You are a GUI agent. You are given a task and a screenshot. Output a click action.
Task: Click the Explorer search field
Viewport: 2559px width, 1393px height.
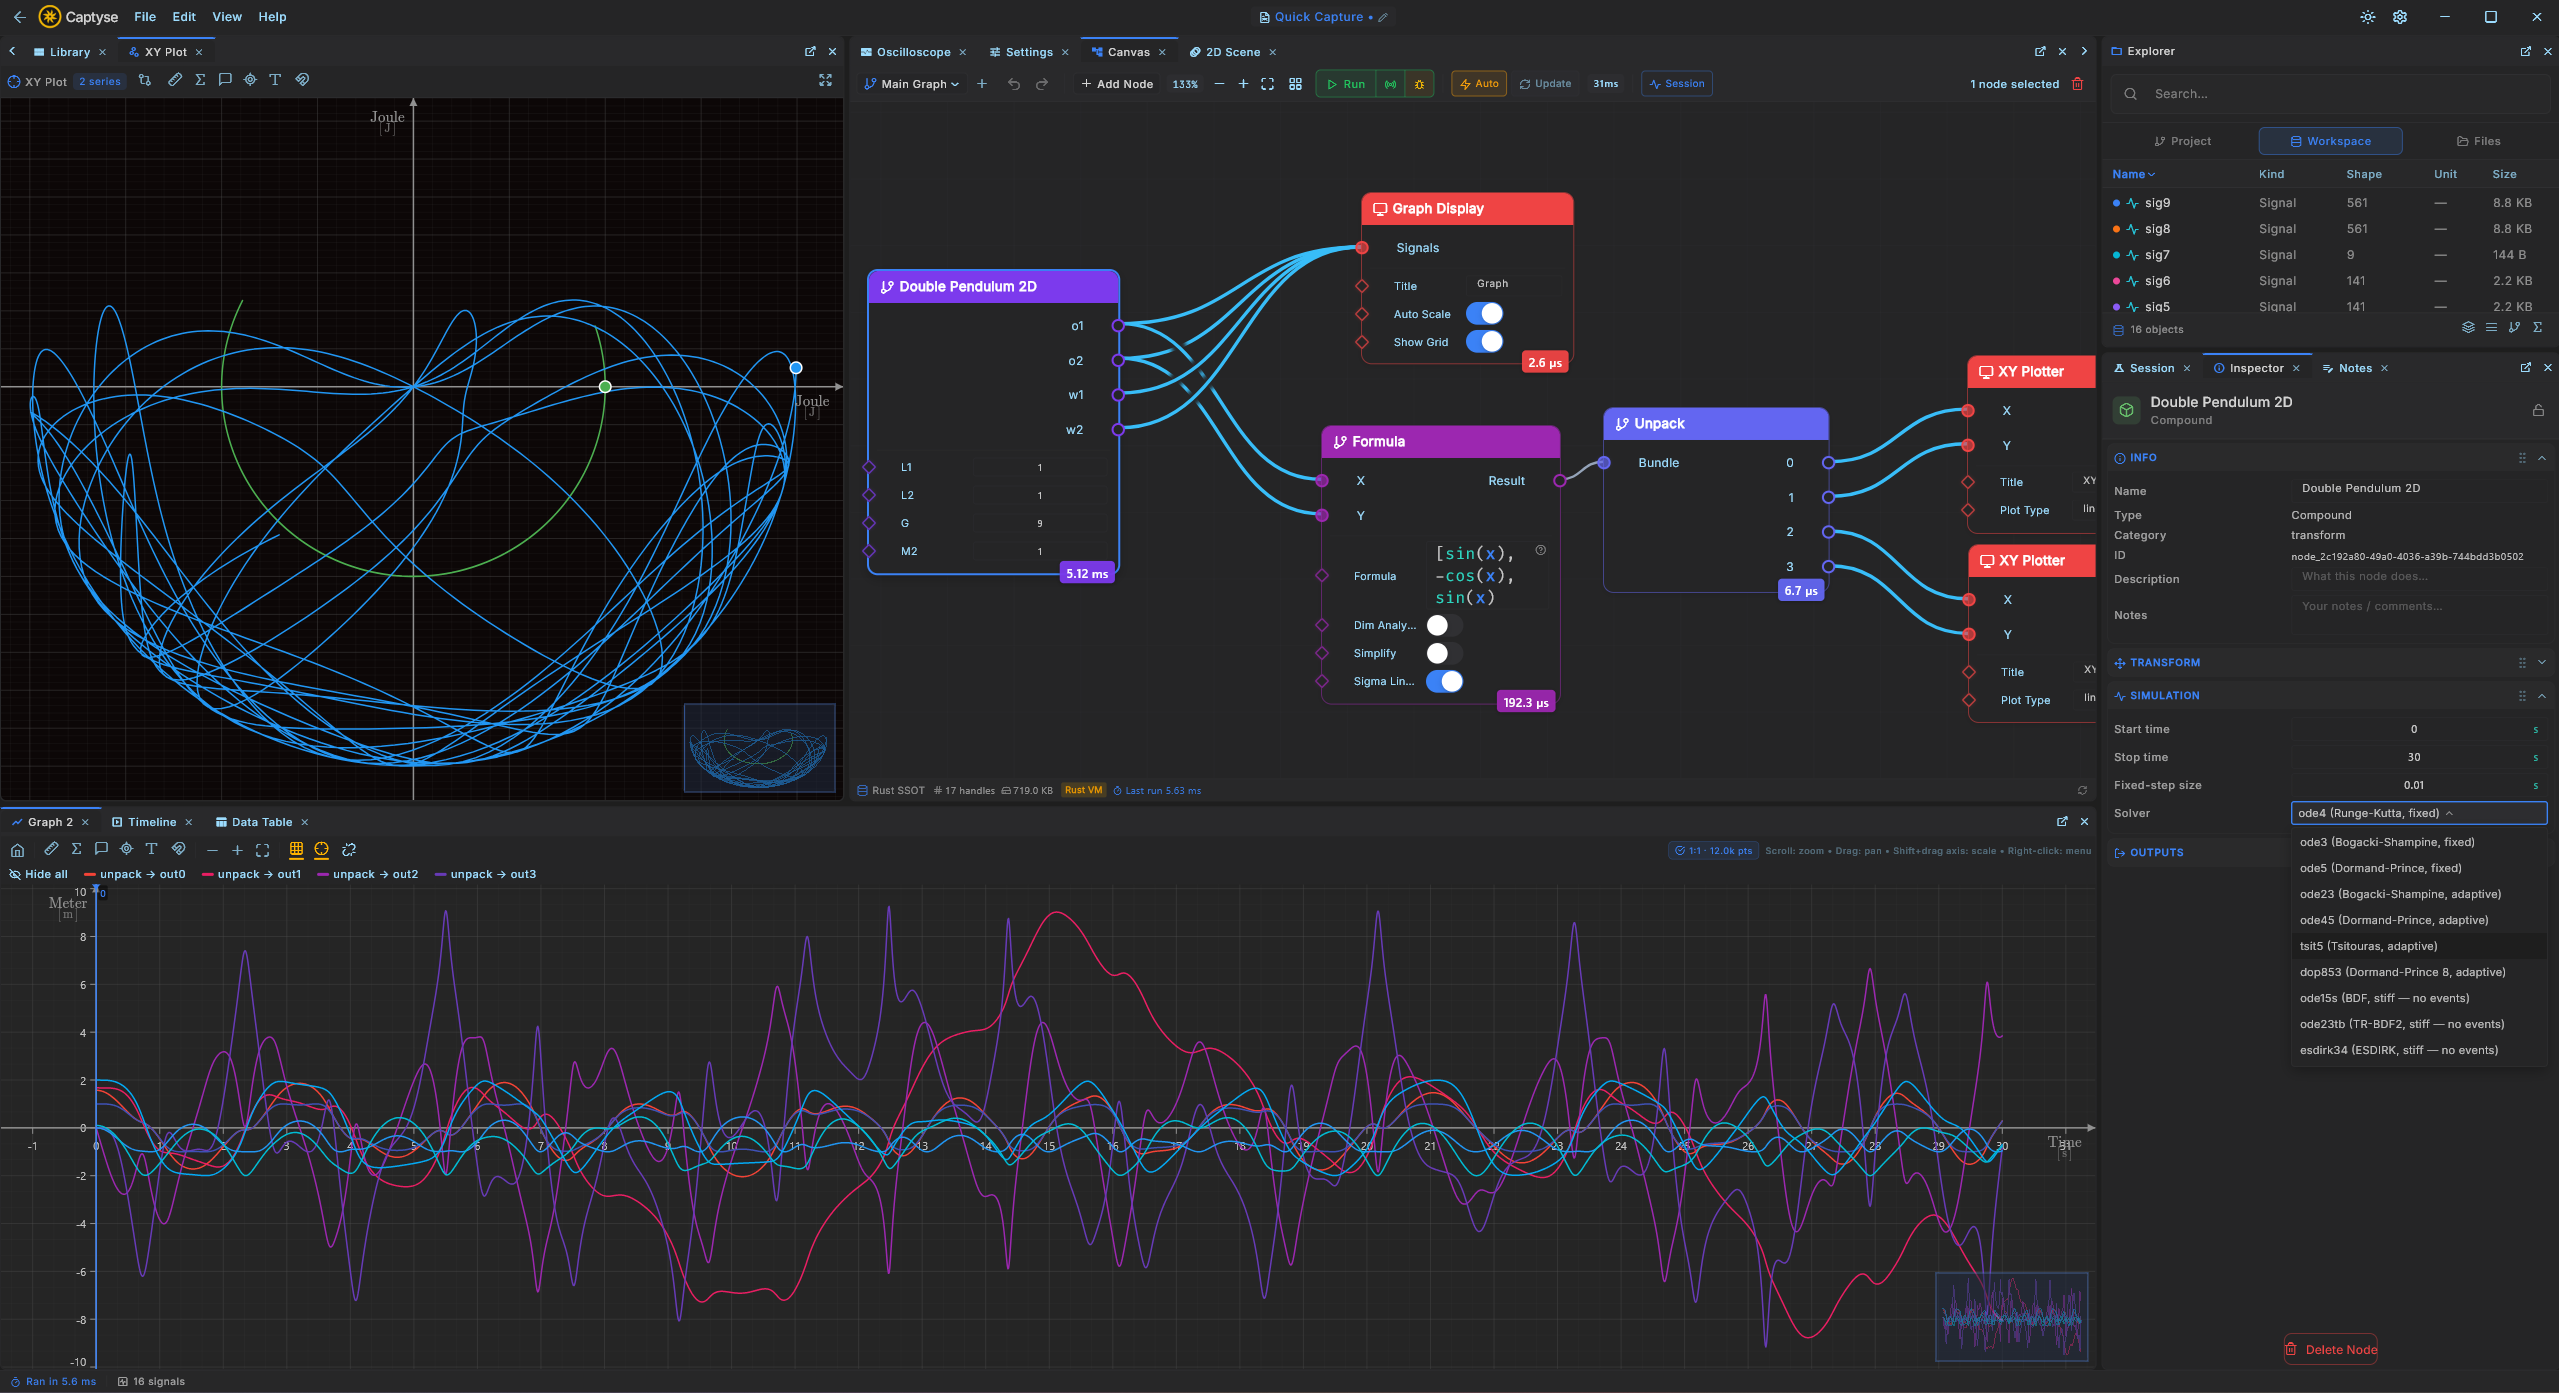(2330, 94)
